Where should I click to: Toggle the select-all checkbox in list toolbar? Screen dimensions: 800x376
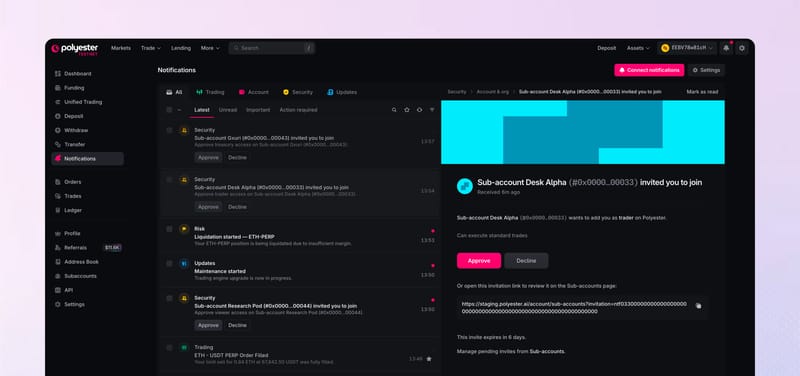click(169, 110)
